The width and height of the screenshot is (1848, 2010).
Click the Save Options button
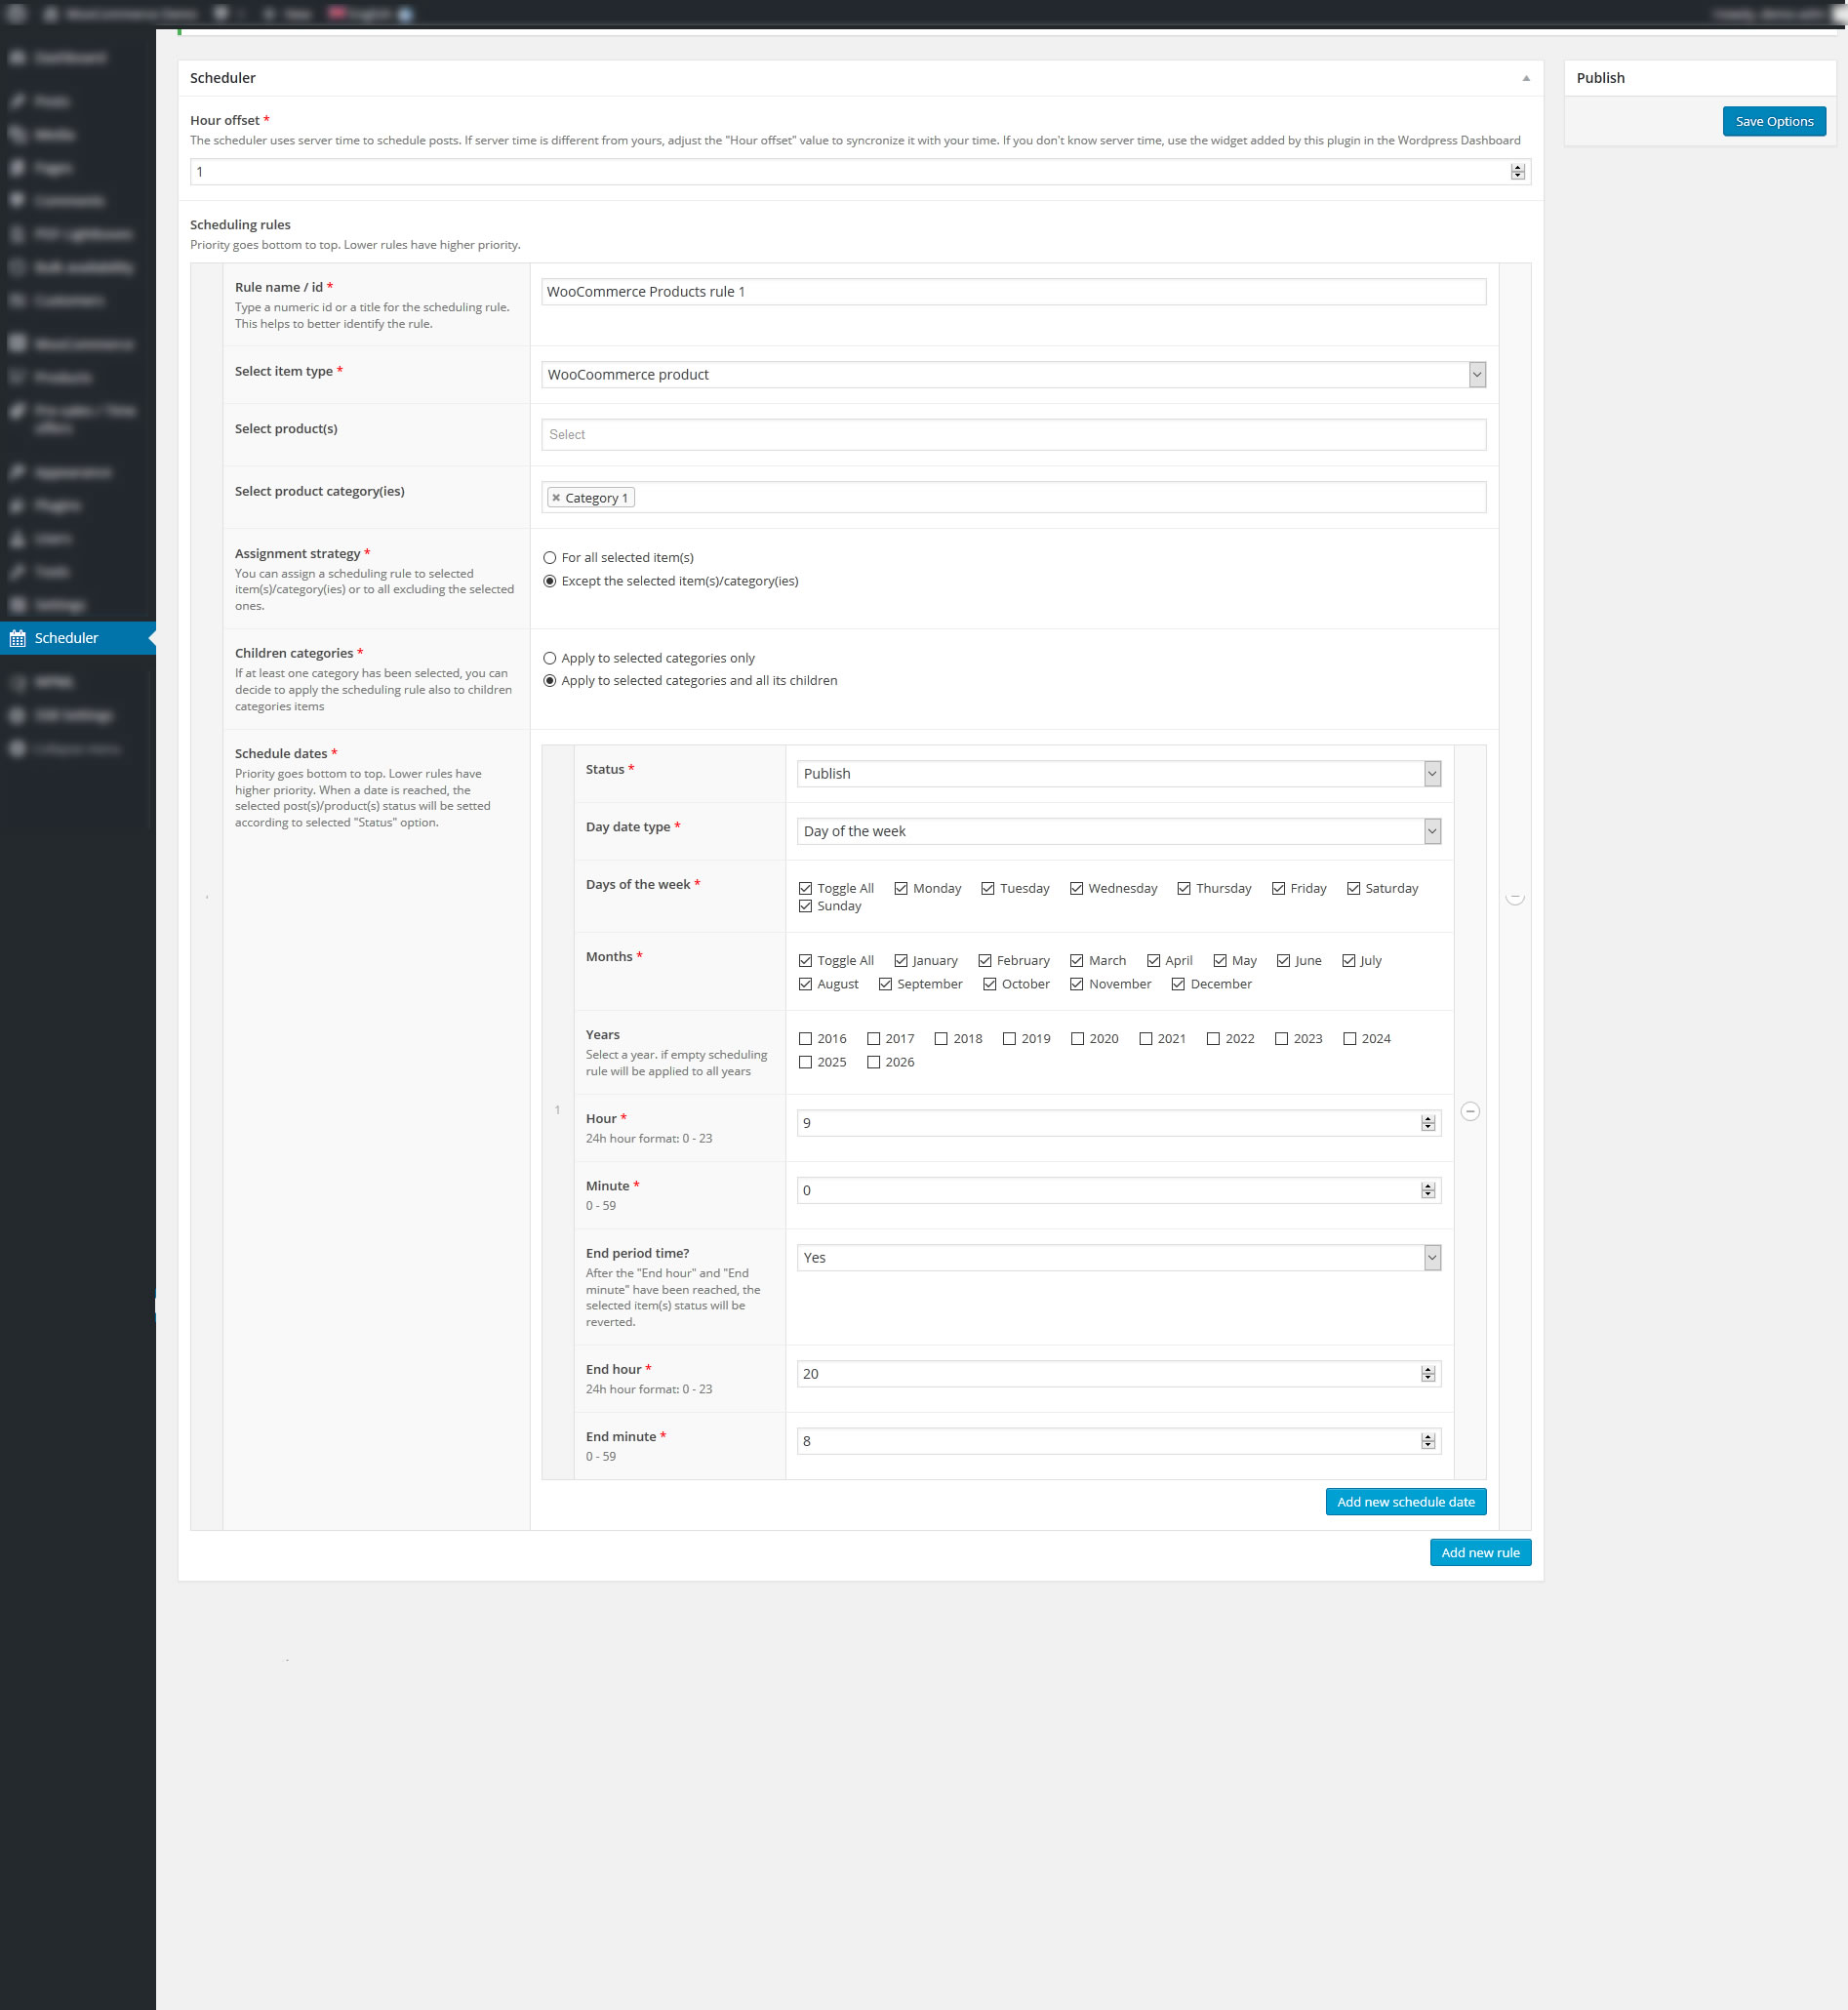[1773, 121]
